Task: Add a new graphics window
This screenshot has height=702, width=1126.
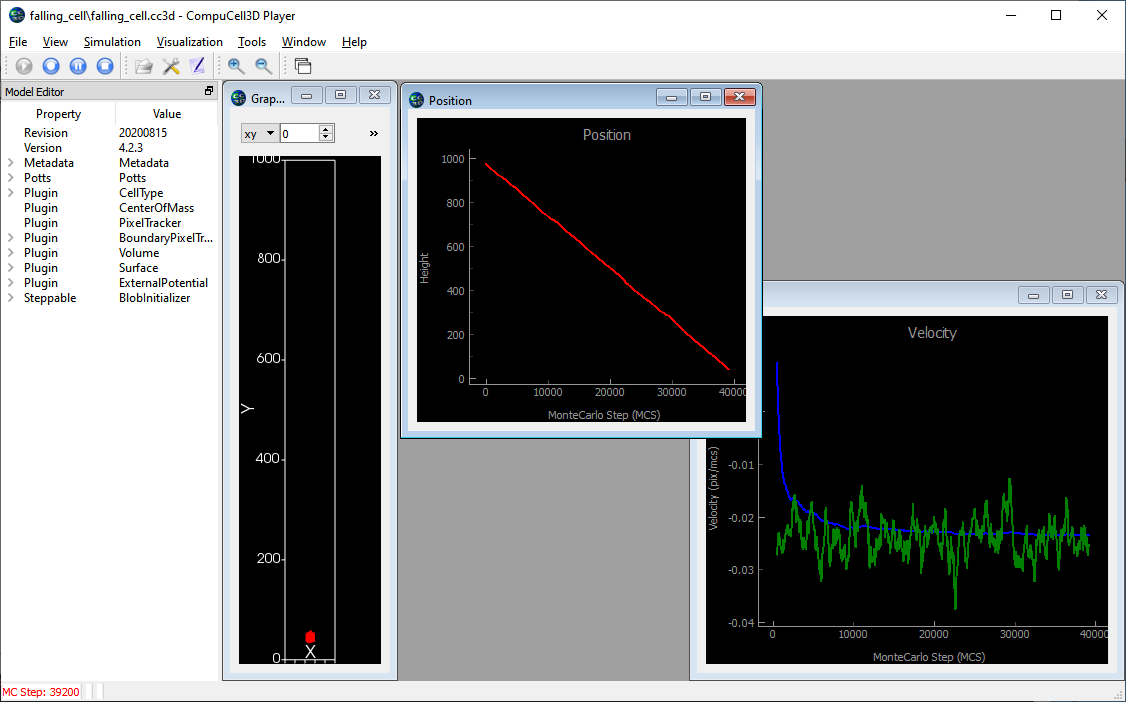Action: [303, 66]
